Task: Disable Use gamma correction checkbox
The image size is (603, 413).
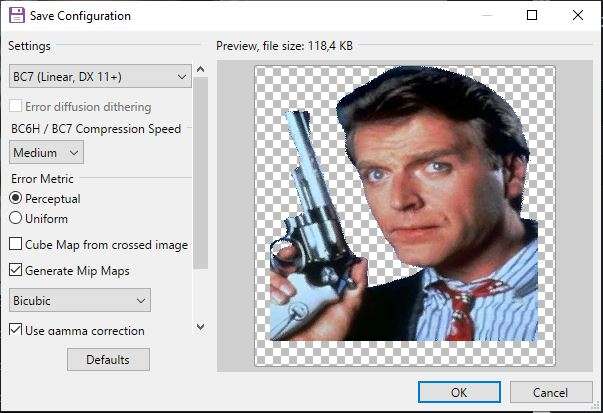Action: click(x=15, y=329)
